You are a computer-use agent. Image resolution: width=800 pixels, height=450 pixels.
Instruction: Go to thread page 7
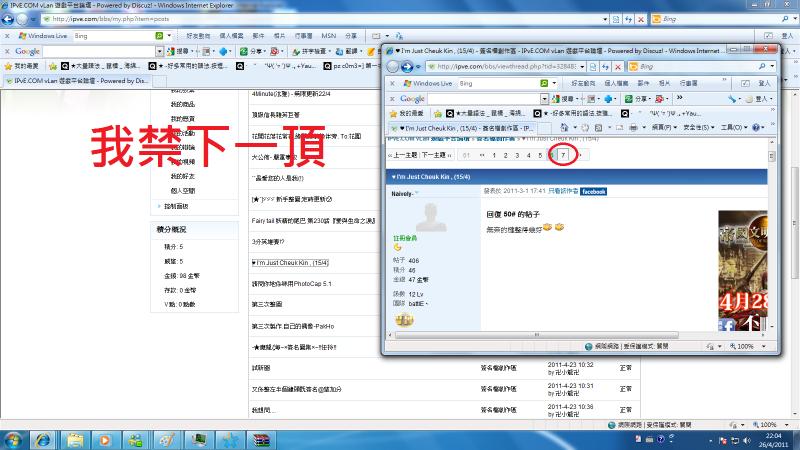(563, 155)
